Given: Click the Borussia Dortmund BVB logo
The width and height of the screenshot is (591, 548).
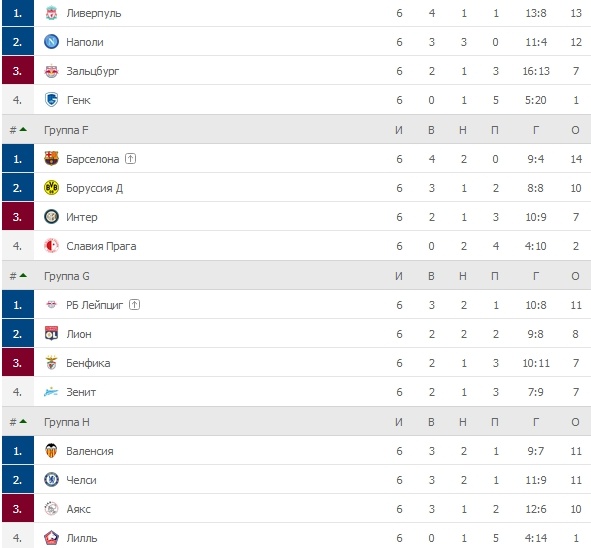Looking at the screenshot, I should [x=51, y=188].
